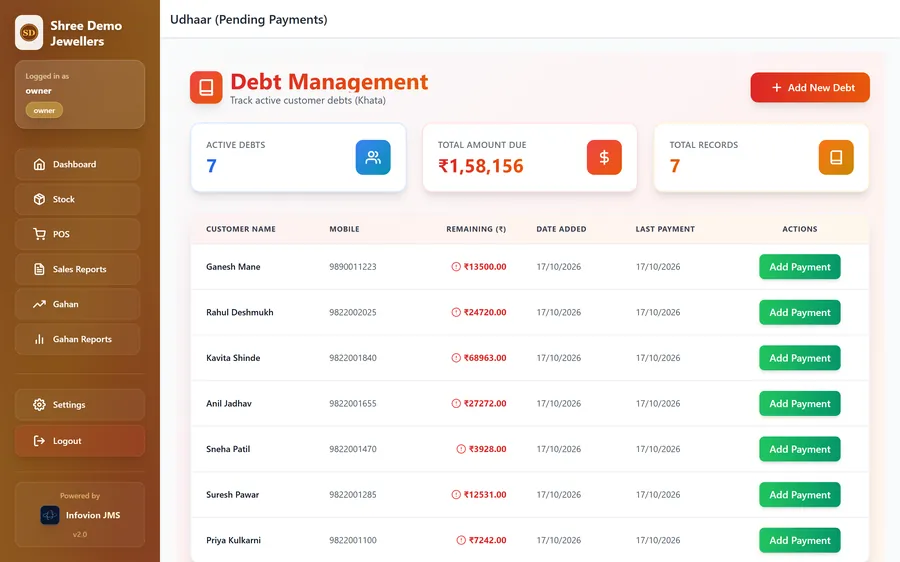The image size is (900, 562).
Task: Click mobile number 9822001285
Action: point(353,494)
